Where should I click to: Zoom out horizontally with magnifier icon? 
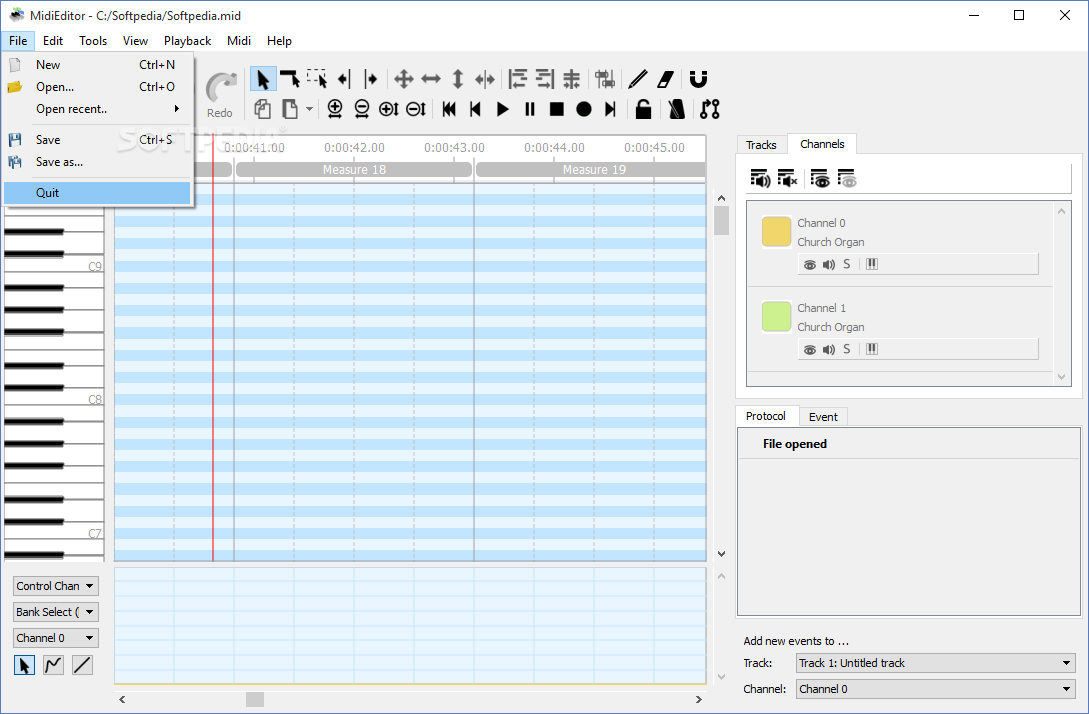362,109
